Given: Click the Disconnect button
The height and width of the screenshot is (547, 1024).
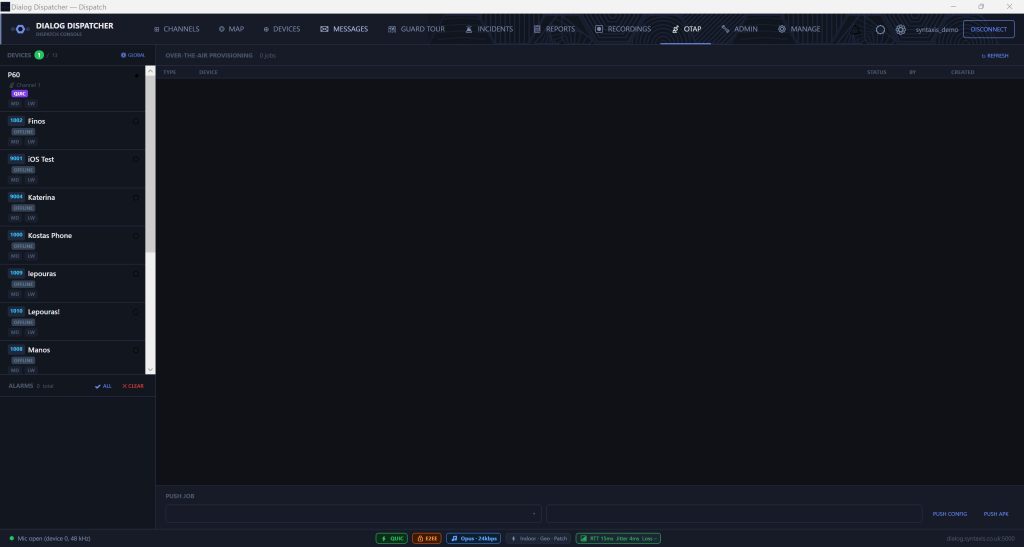Looking at the screenshot, I should tap(989, 29).
